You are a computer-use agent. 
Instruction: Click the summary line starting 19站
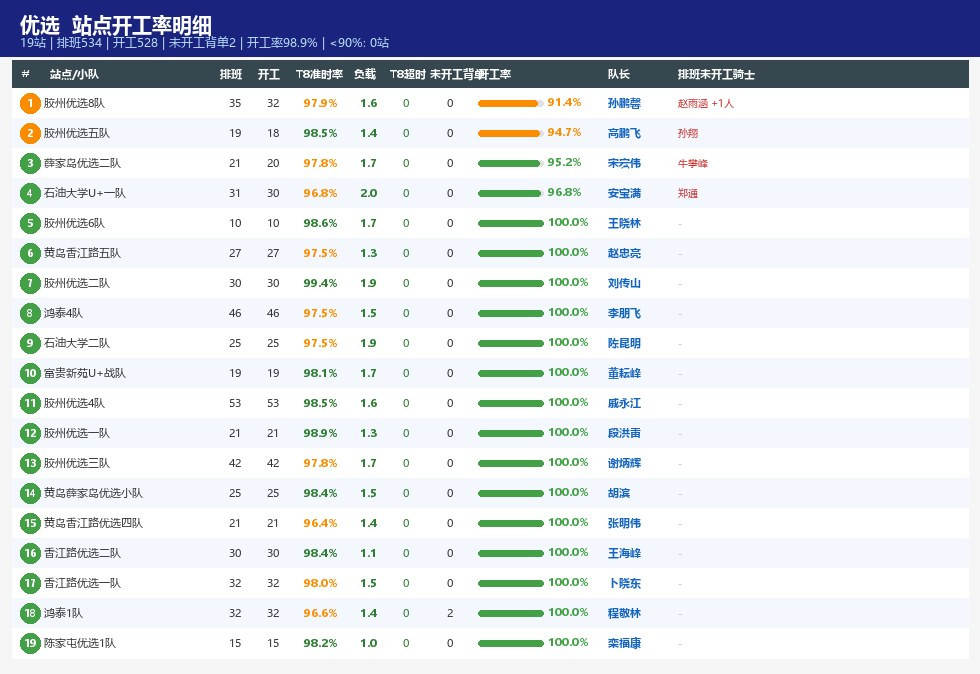[204, 43]
